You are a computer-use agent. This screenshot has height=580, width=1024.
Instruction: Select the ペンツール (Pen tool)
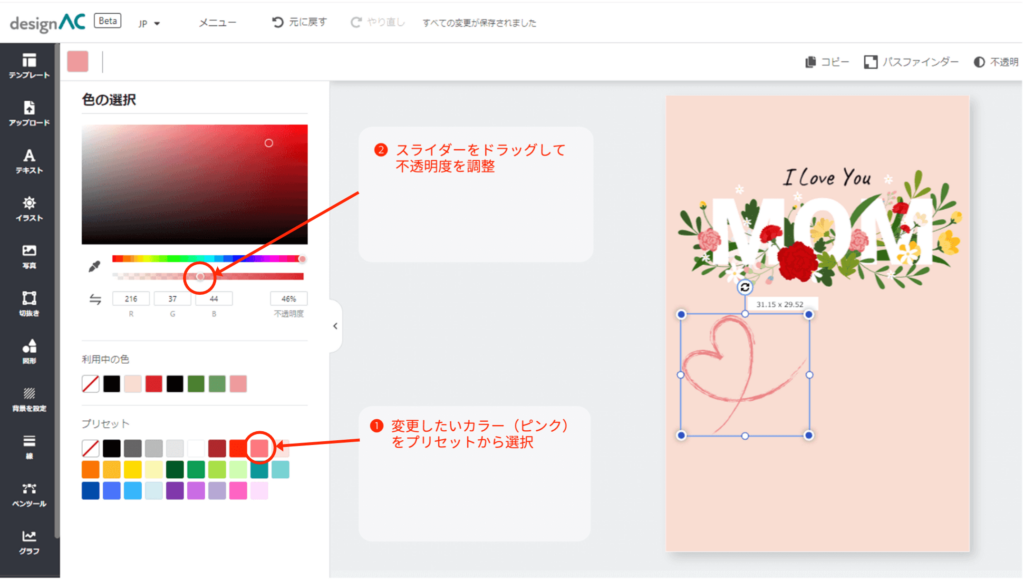click(x=29, y=495)
